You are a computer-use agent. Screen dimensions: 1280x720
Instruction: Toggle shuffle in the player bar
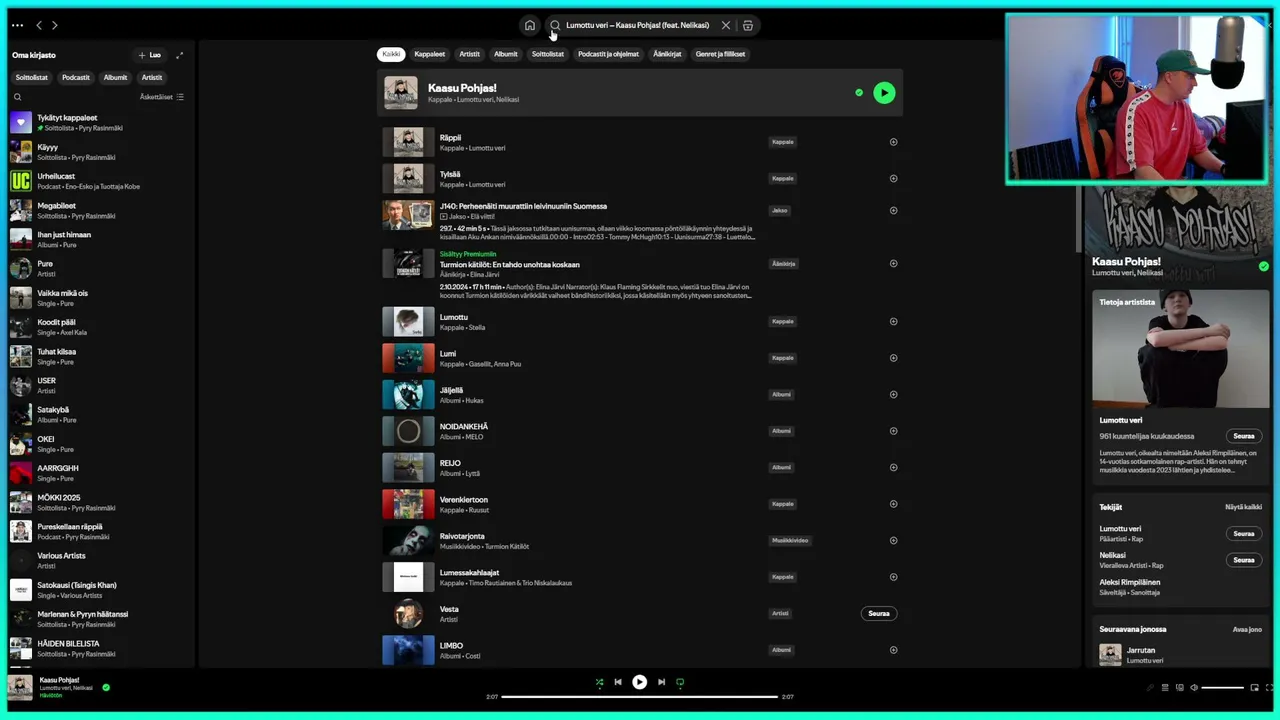coord(599,682)
